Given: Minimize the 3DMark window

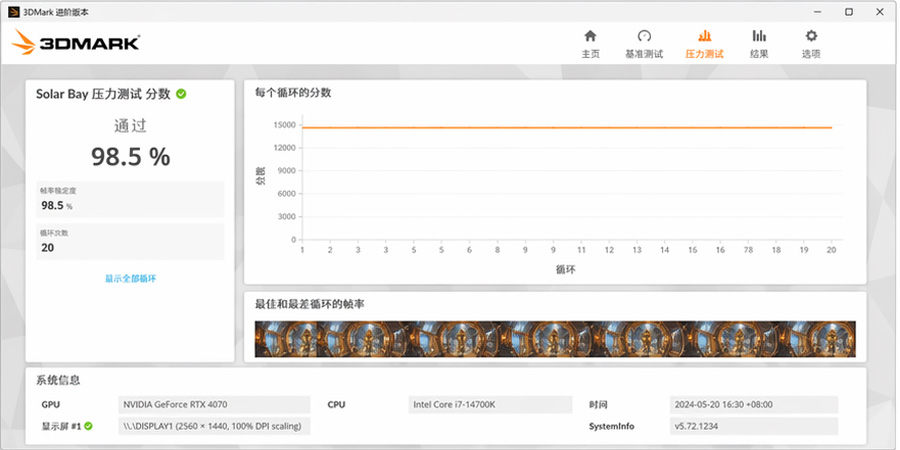Looking at the screenshot, I should pos(817,12).
